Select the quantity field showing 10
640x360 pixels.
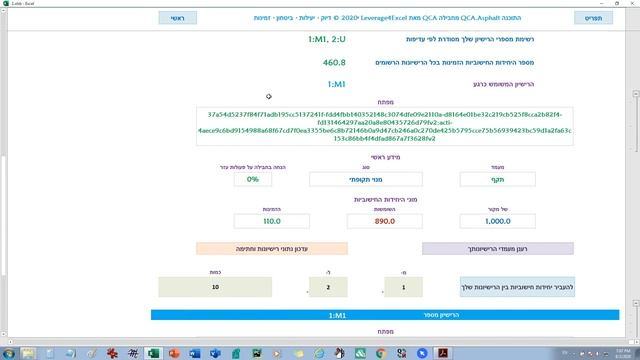click(x=215, y=287)
